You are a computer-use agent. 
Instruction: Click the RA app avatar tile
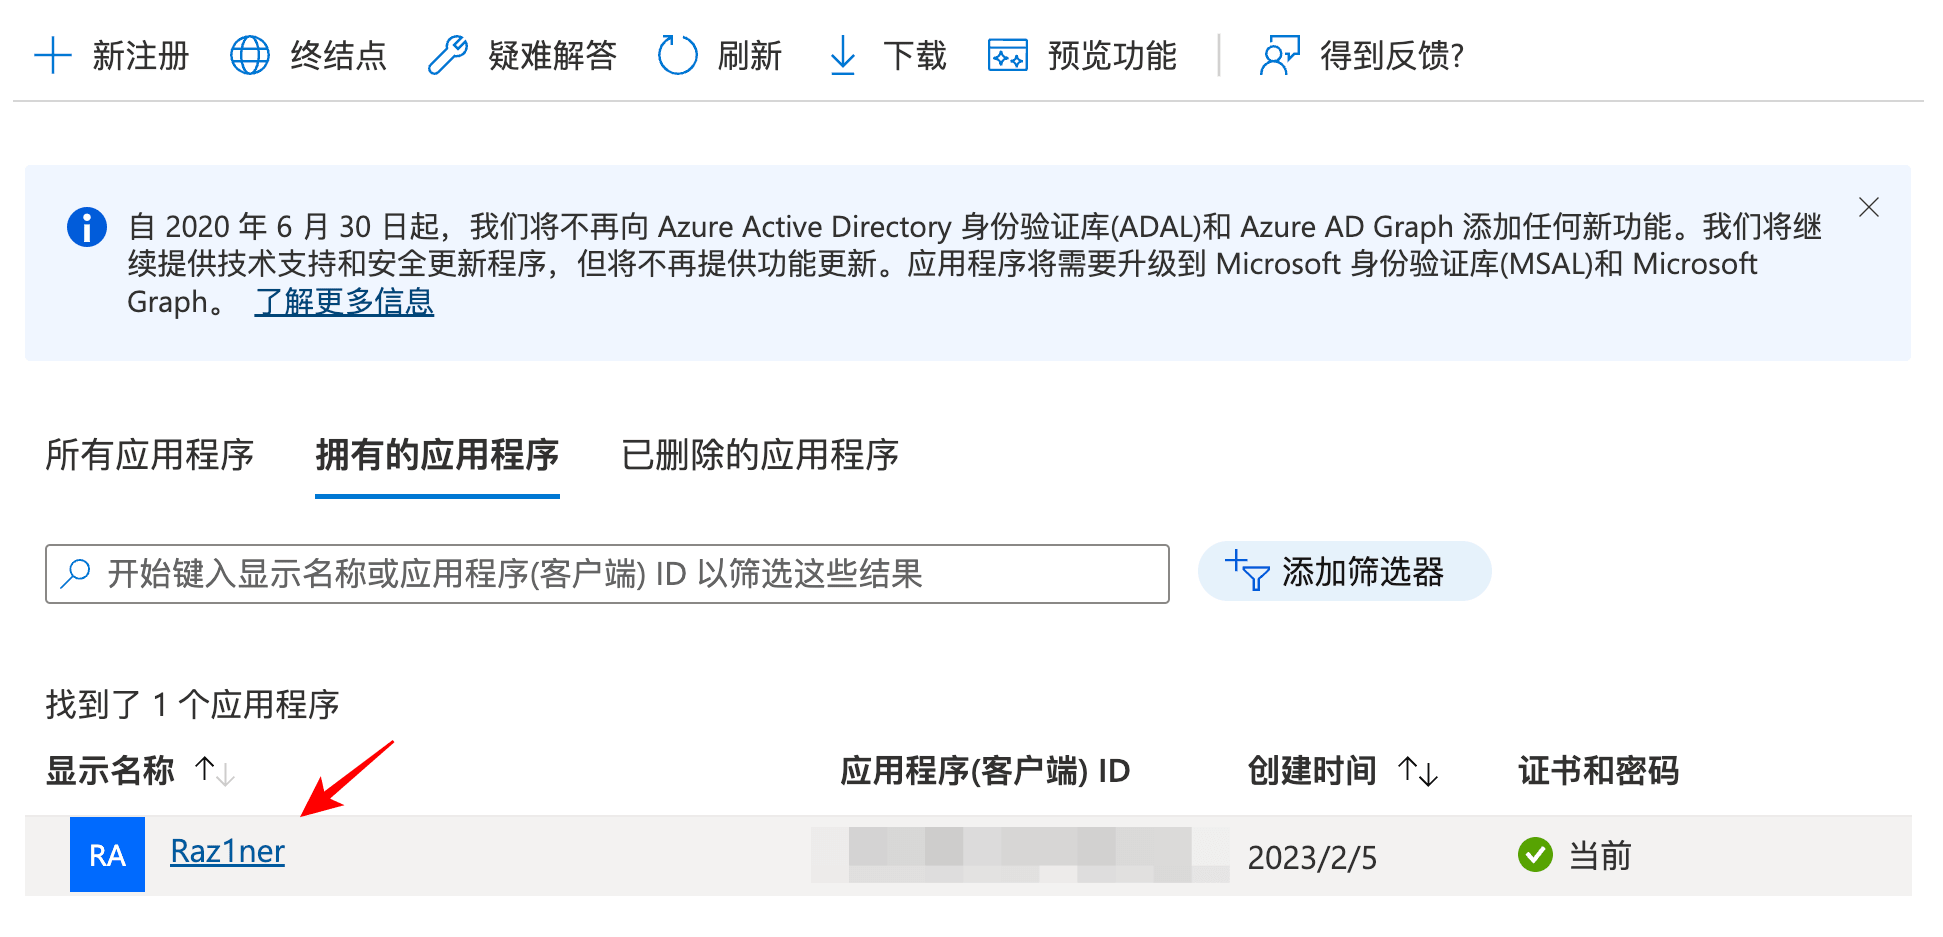tap(107, 854)
